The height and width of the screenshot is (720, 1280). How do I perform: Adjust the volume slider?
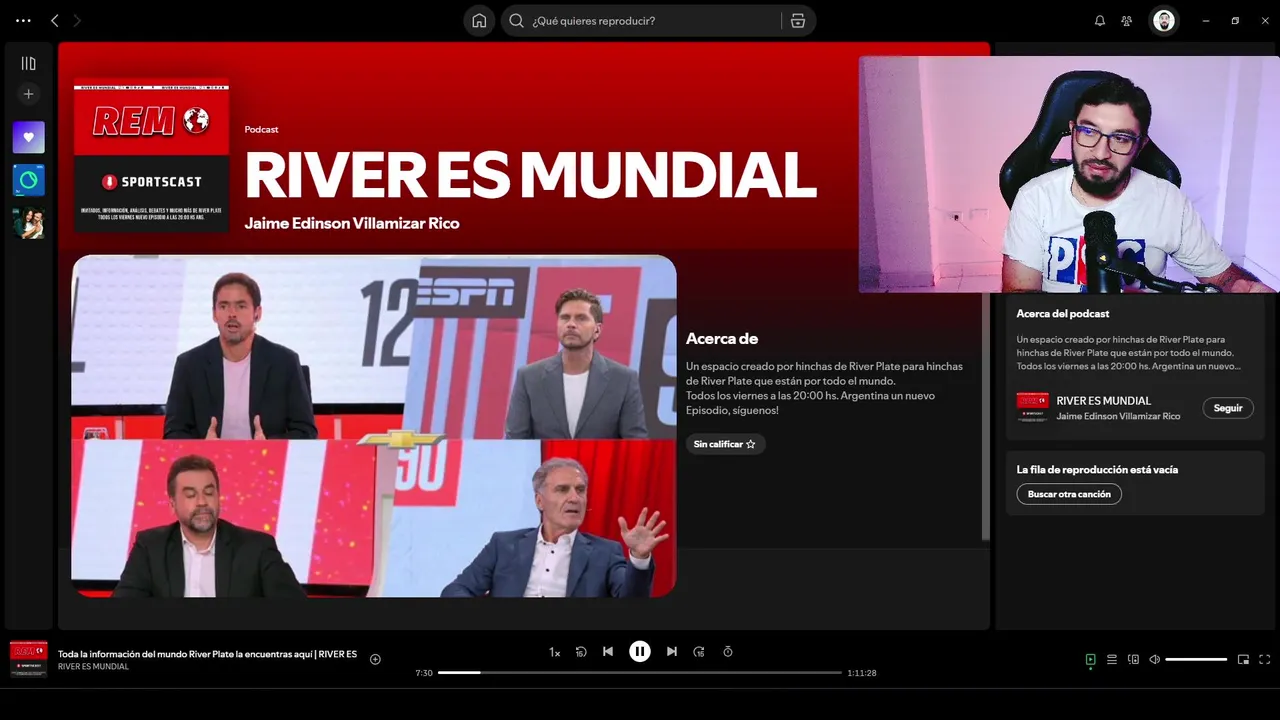pos(1196,660)
